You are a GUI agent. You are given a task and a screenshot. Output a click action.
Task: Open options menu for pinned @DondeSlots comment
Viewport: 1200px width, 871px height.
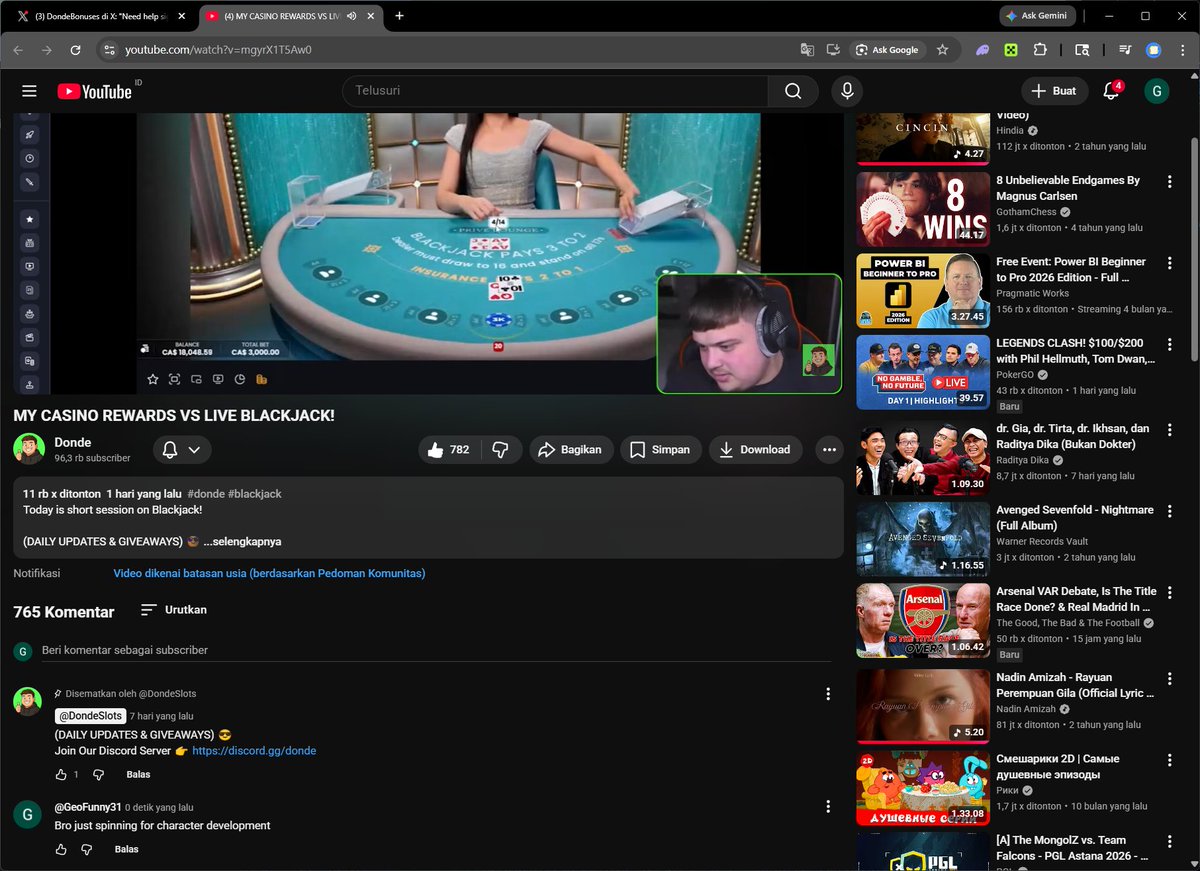pos(827,694)
